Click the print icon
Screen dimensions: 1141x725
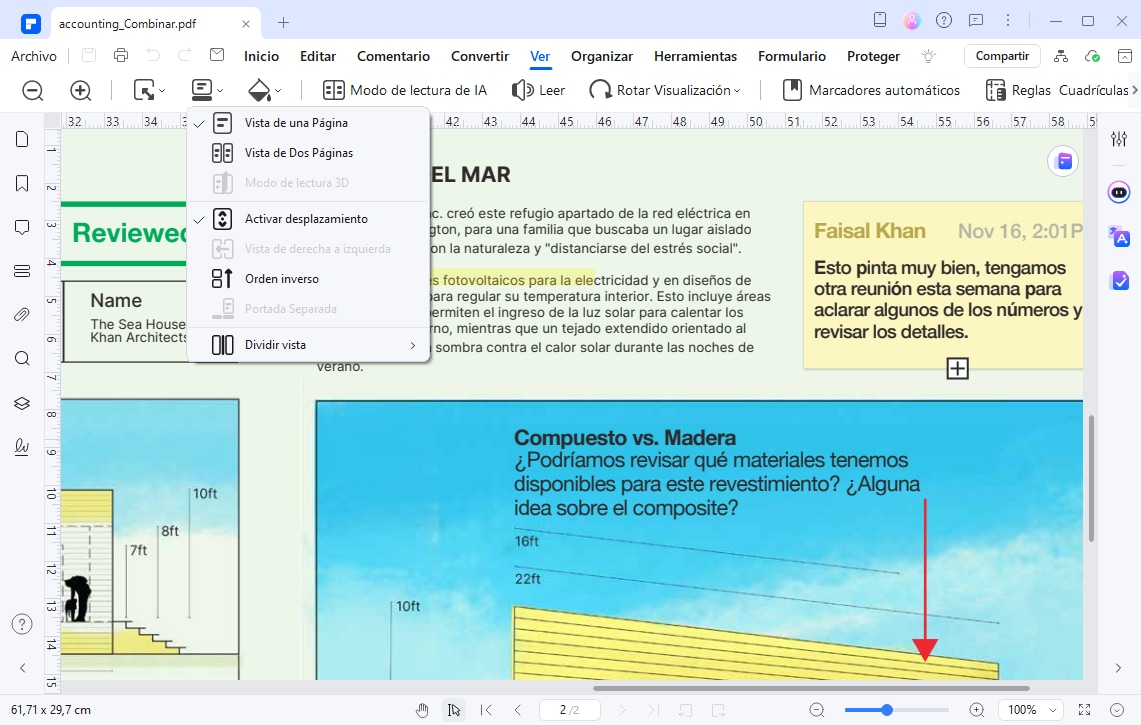pos(121,55)
